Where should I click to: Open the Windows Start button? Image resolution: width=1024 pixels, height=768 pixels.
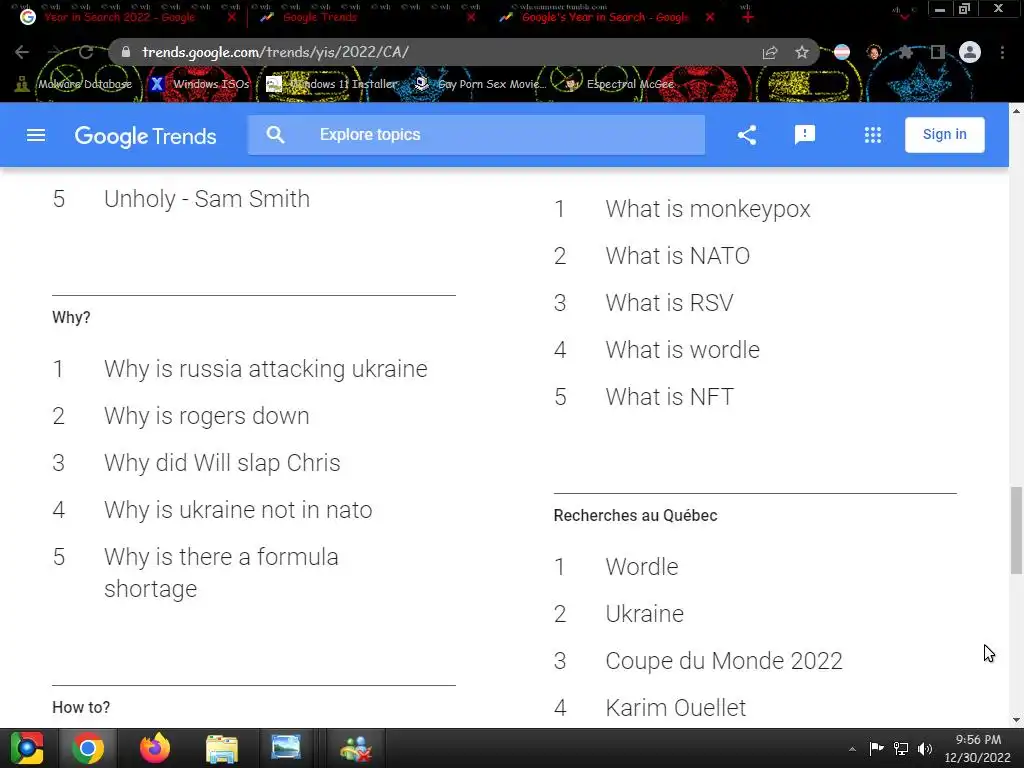pos(27,748)
